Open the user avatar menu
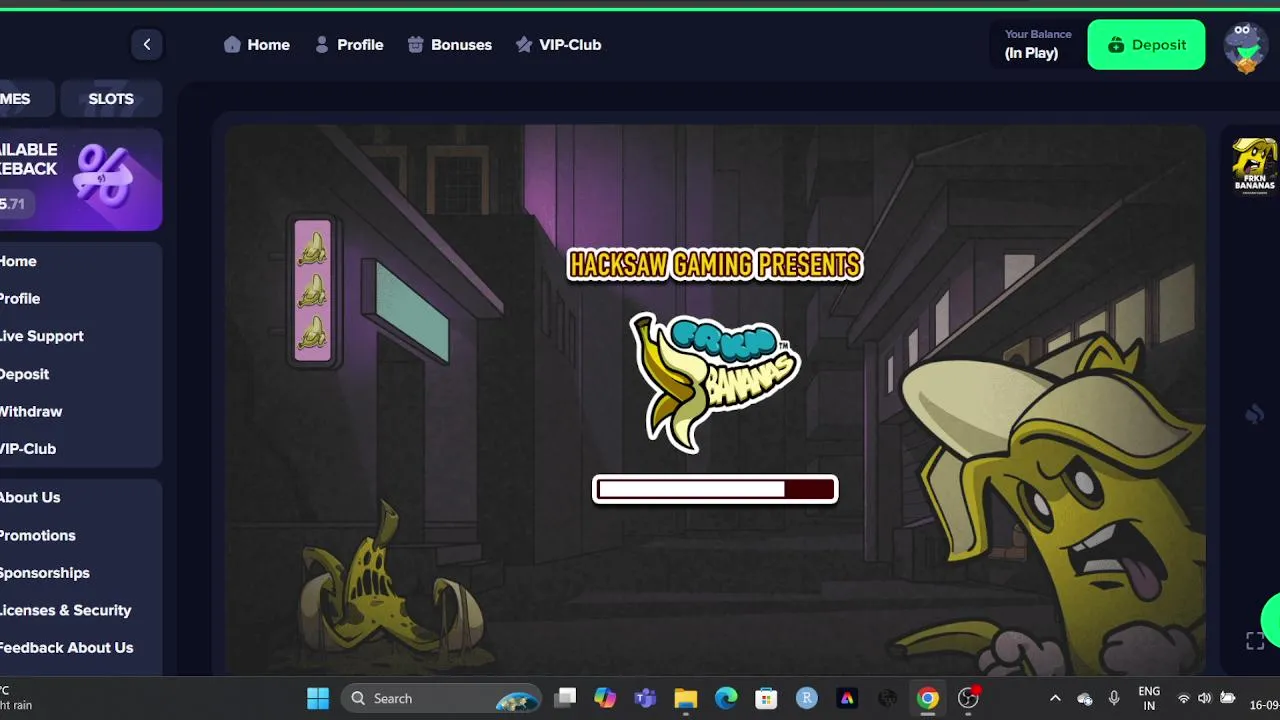 pos(1245,46)
